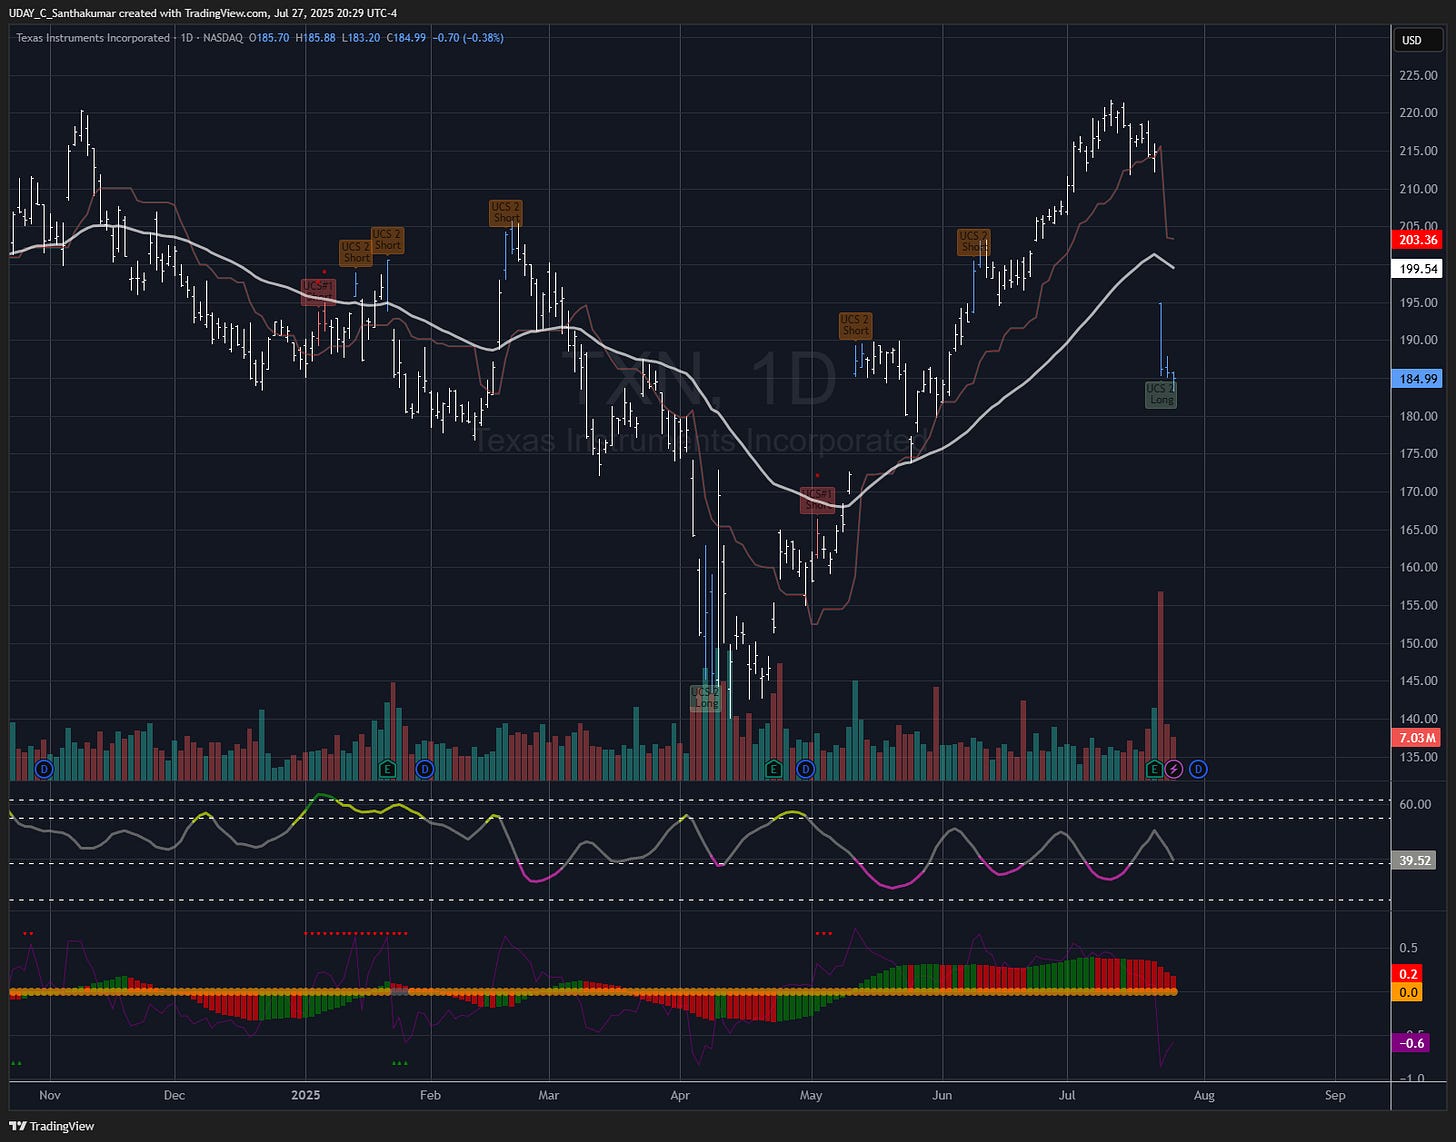Click the 'Texas Instruments Incorporated' symbol title
Screen dimensions: 1456x1142
click(93, 38)
